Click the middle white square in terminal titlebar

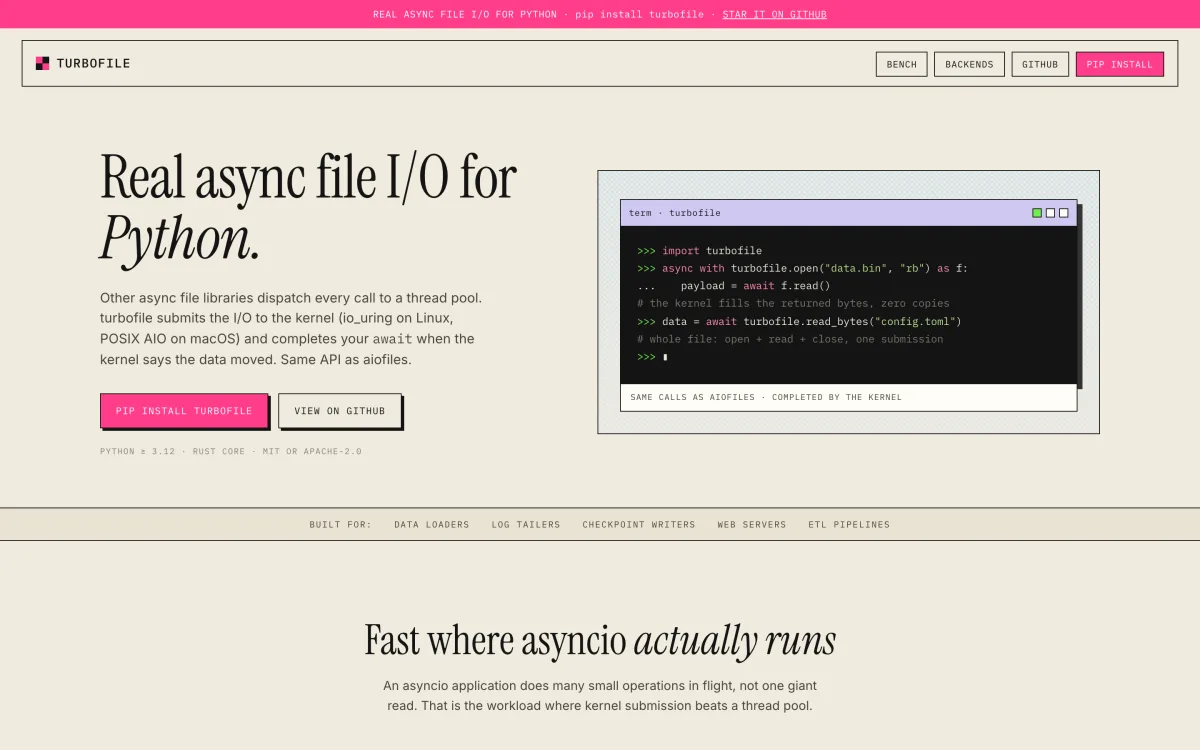[1050, 213]
